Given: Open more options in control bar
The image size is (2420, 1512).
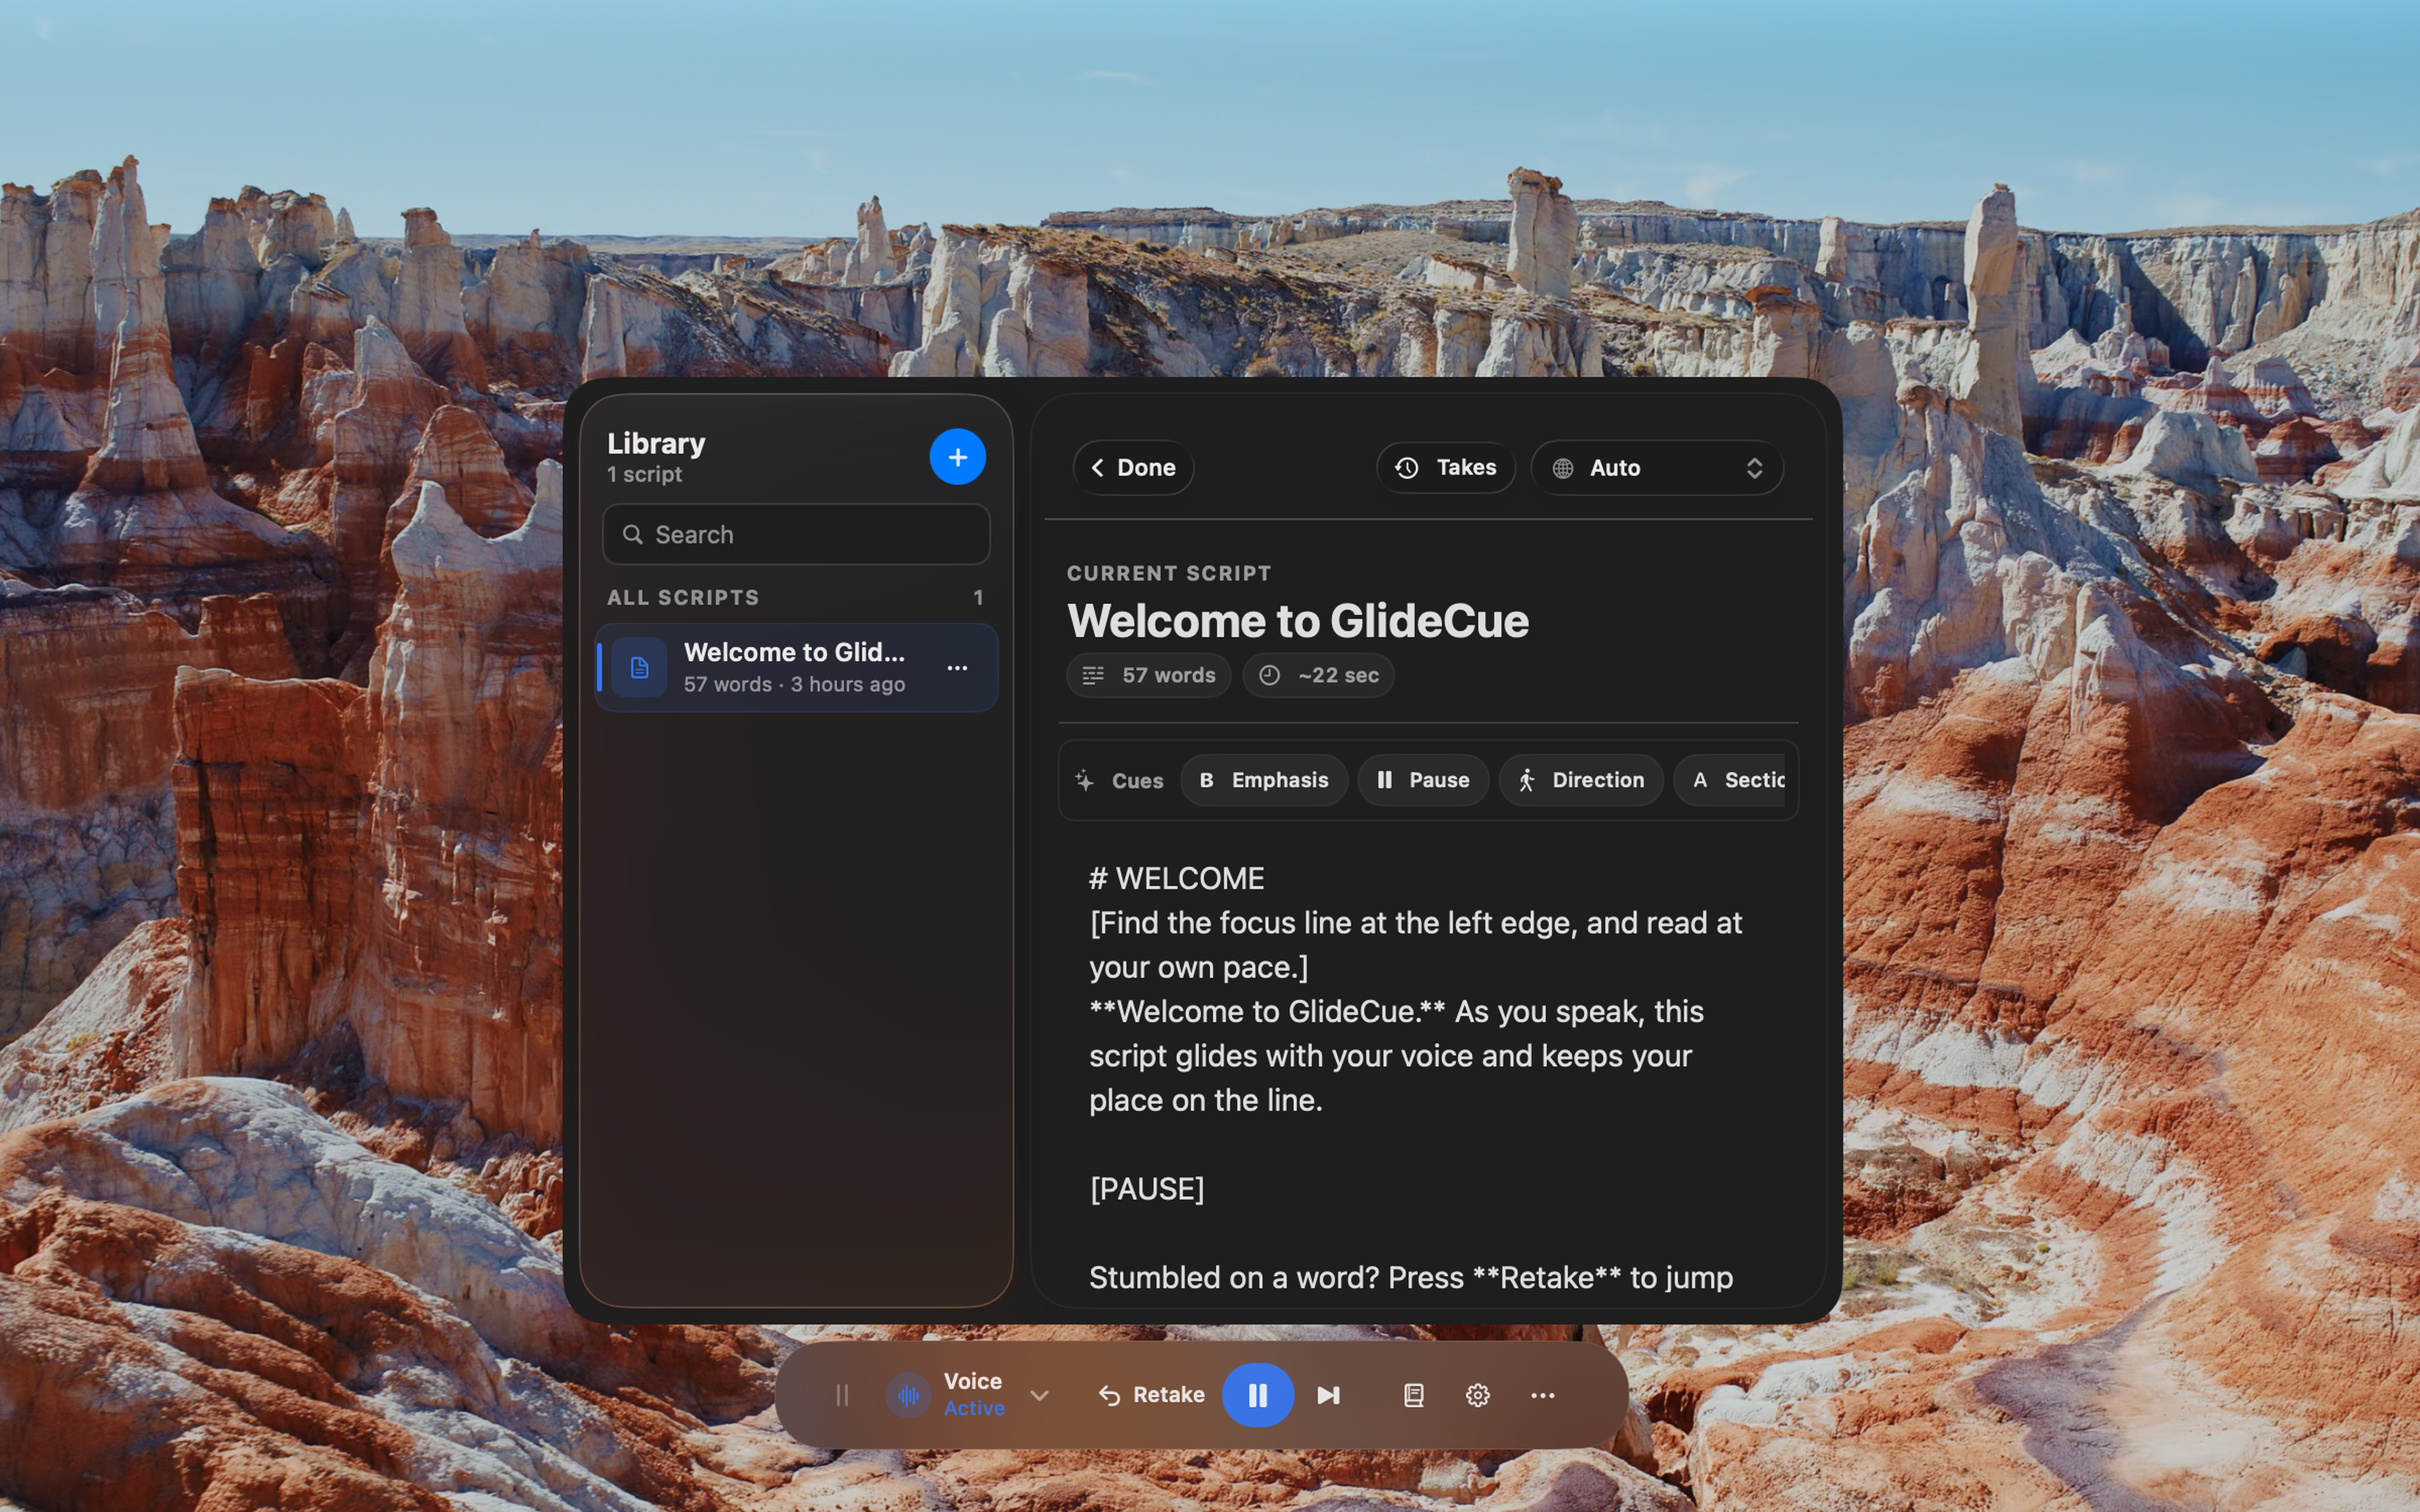Looking at the screenshot, I should click(1543, 1395).
